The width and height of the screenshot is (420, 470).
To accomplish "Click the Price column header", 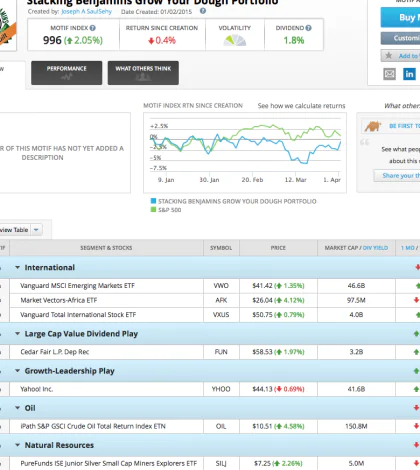I will pos(278,248).
